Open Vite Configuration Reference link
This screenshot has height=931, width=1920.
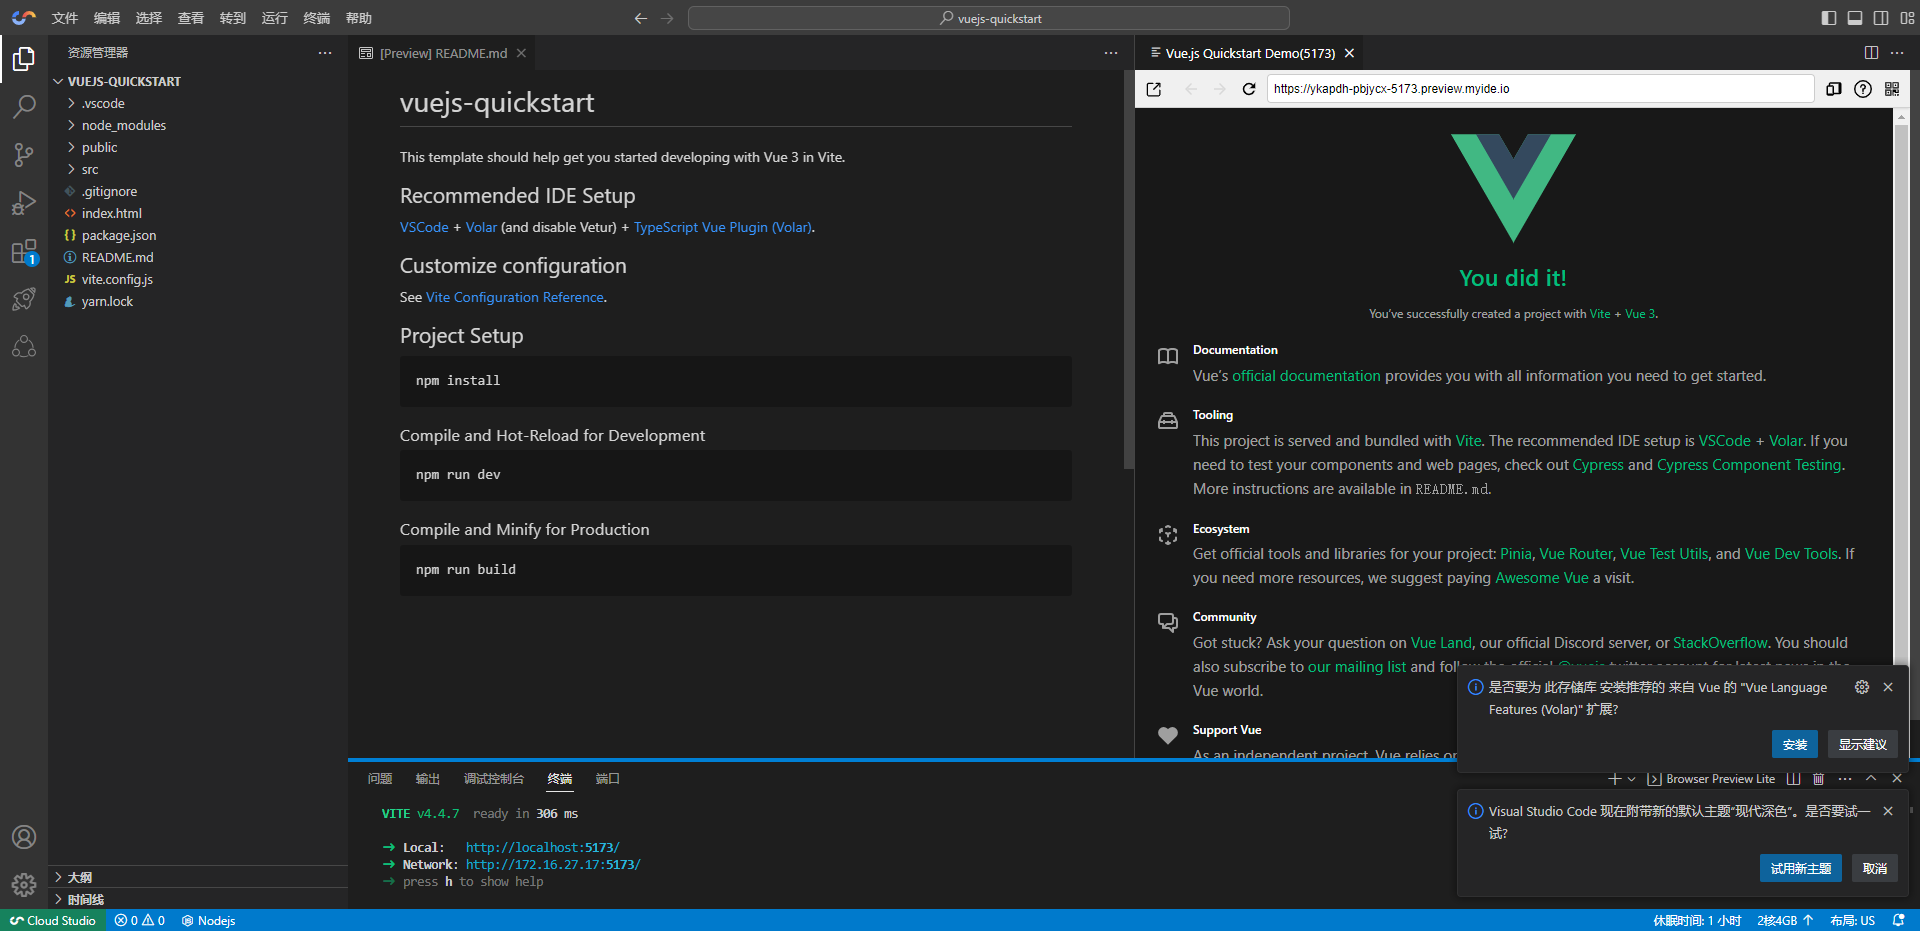515,297
